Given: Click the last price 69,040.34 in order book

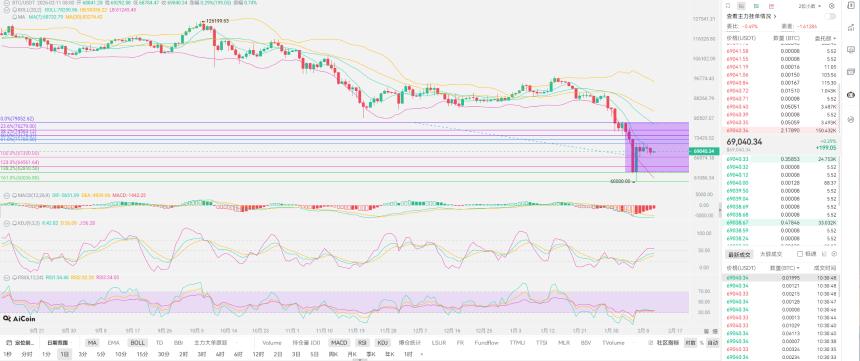Looking at the screenshot, I should [744, 142].
